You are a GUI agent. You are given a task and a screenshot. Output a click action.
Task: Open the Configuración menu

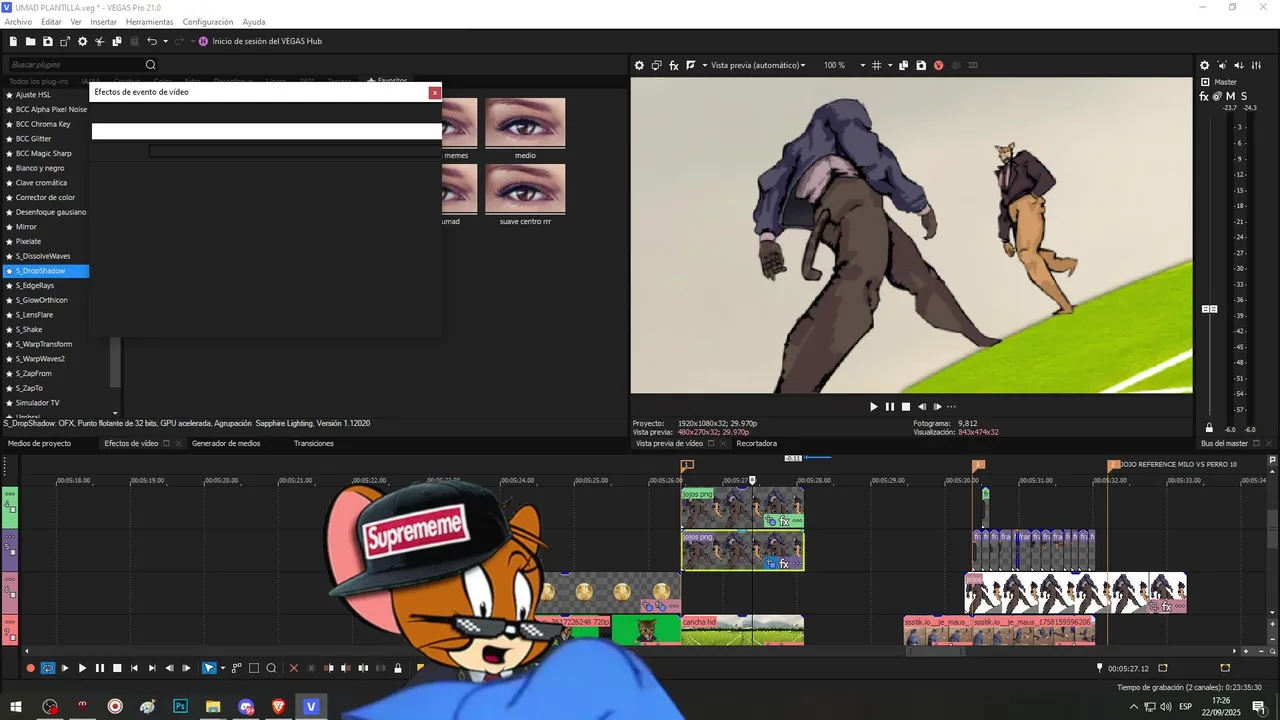[208, 21]
